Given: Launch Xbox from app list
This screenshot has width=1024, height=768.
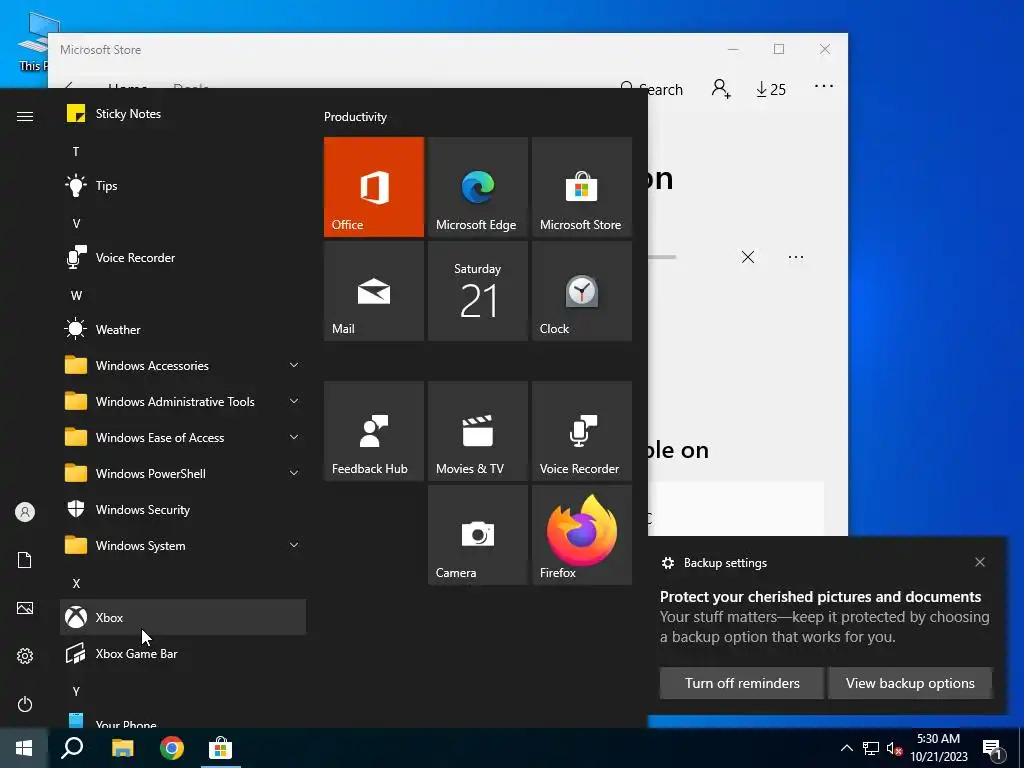Looking at the screenshot, I should [183, 617].
